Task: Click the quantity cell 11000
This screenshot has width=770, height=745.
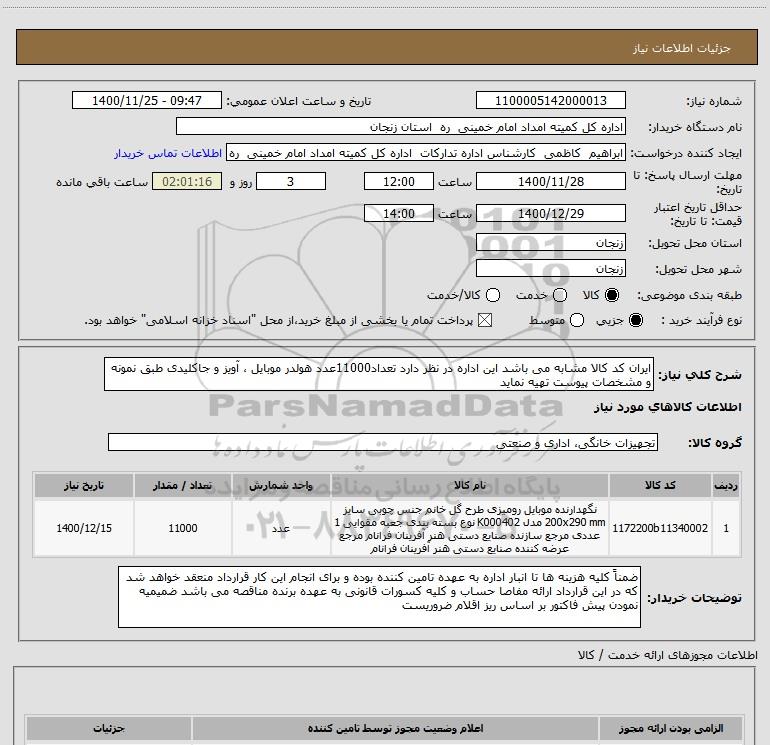Action: tap(182, 528)
